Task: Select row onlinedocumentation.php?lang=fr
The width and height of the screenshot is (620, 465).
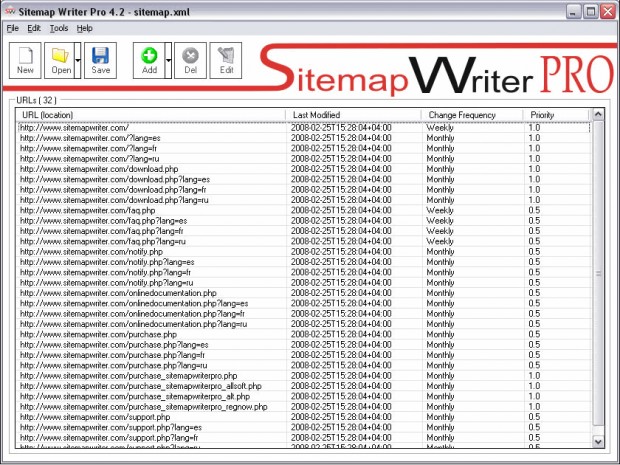Action: pos(304,314)
